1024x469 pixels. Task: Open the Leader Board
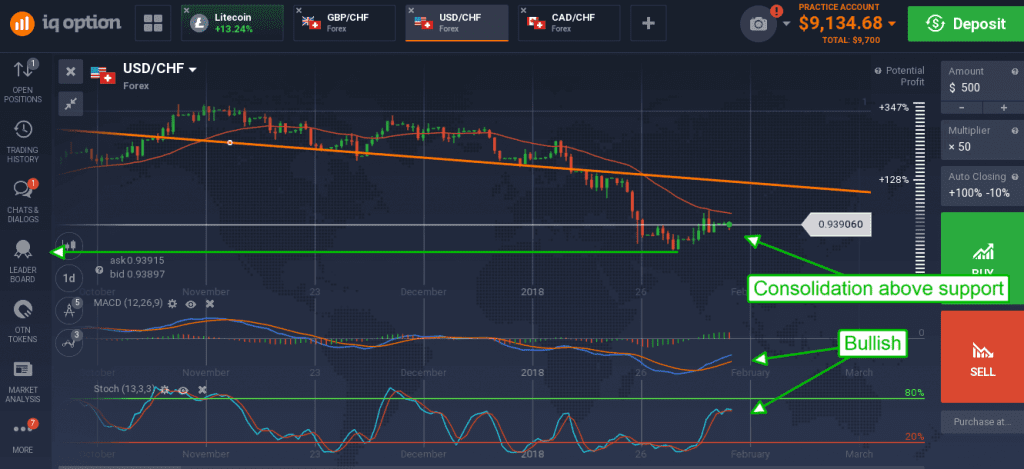pos(23,261)
